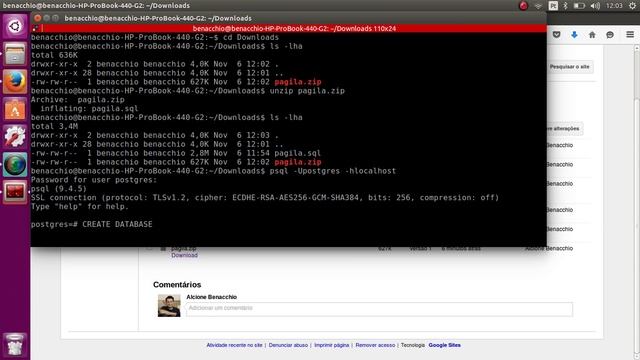Click the 'psql (9.4.5)' terminal line
The width and height of the screenshot is (640, 360).
click(59, 189)
